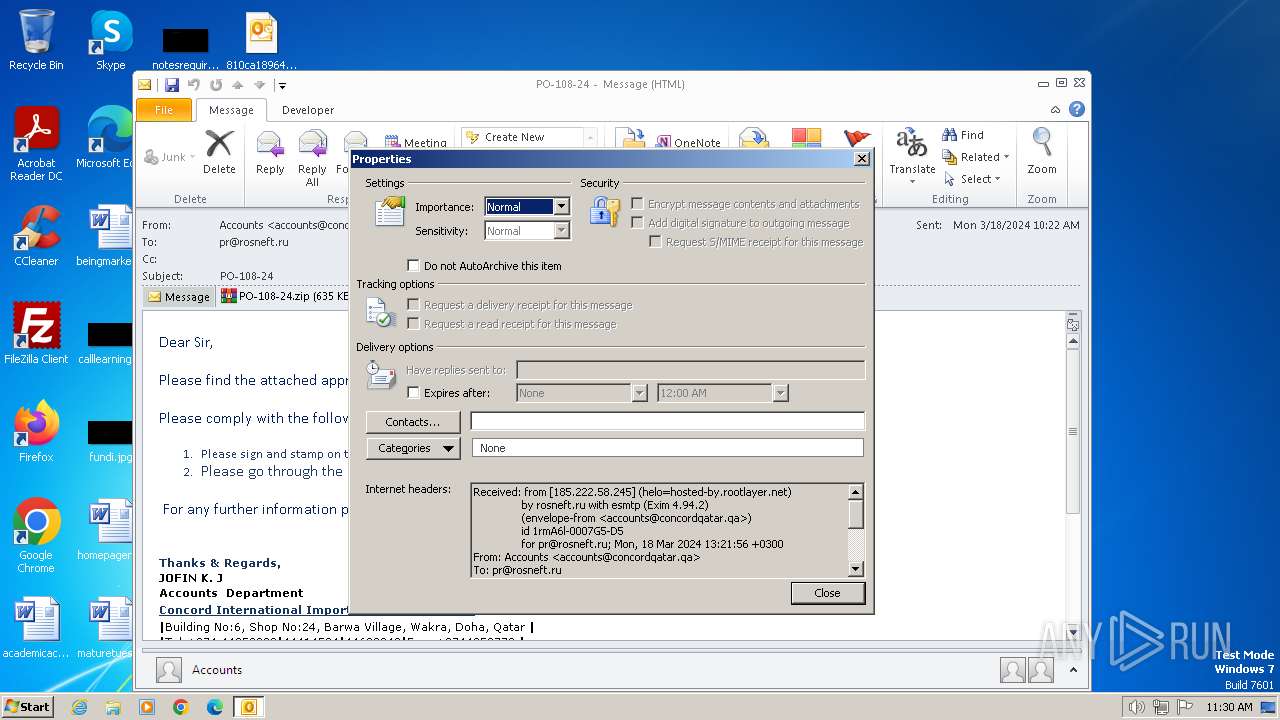Switch to the Developer ribbon tab
This screenshot has width=1280, height=720.
pos(308,110)
